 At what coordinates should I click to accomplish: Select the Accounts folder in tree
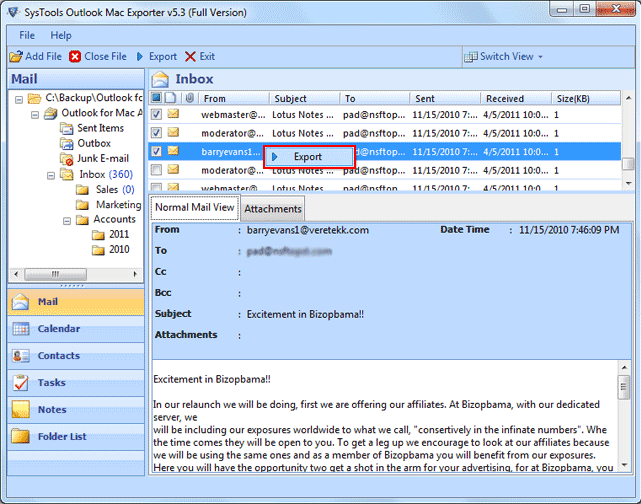(114, 220)
